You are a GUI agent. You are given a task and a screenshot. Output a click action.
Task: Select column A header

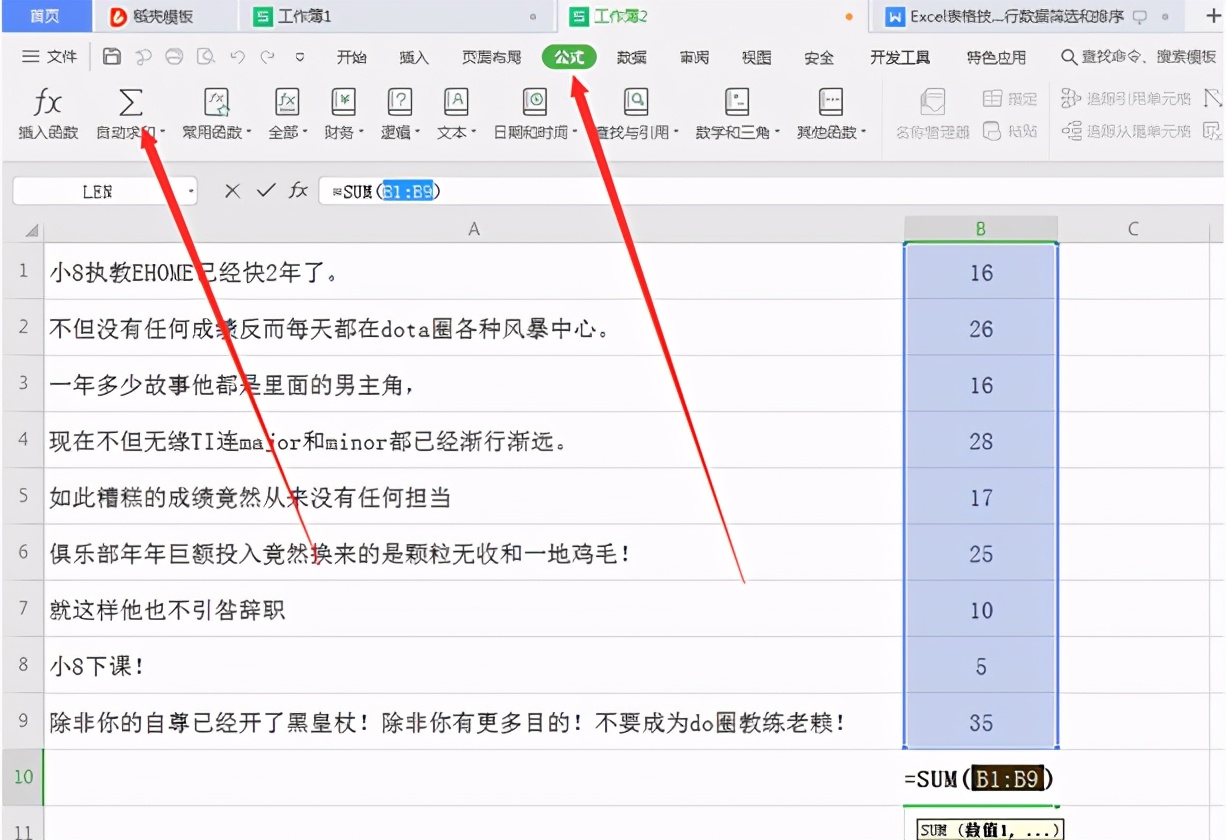[473, 229]
